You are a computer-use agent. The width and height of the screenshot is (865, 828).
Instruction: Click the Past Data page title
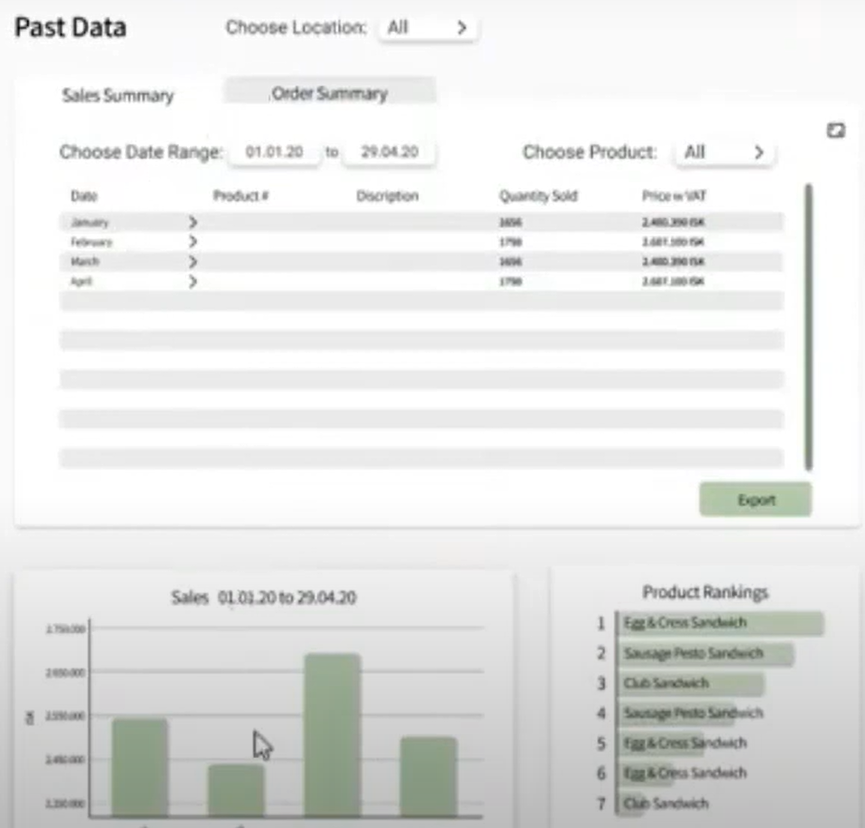pos(70,27)
